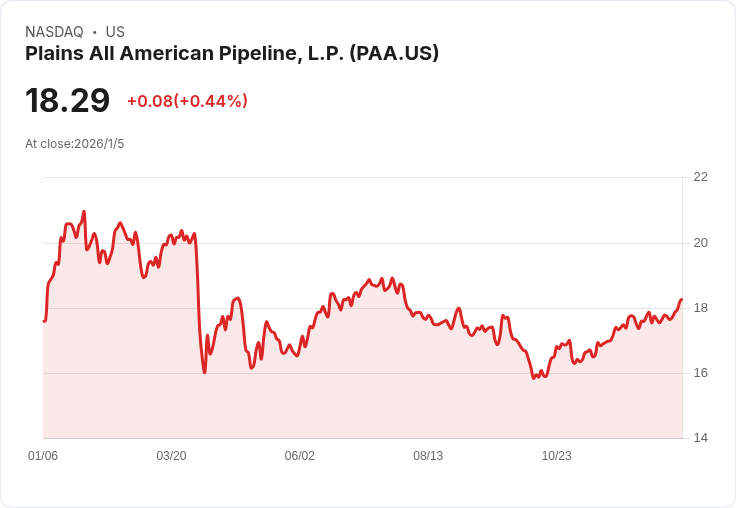Click the 20 y-axis label
This screenshot has width=736, height=508.
(700, 243)
